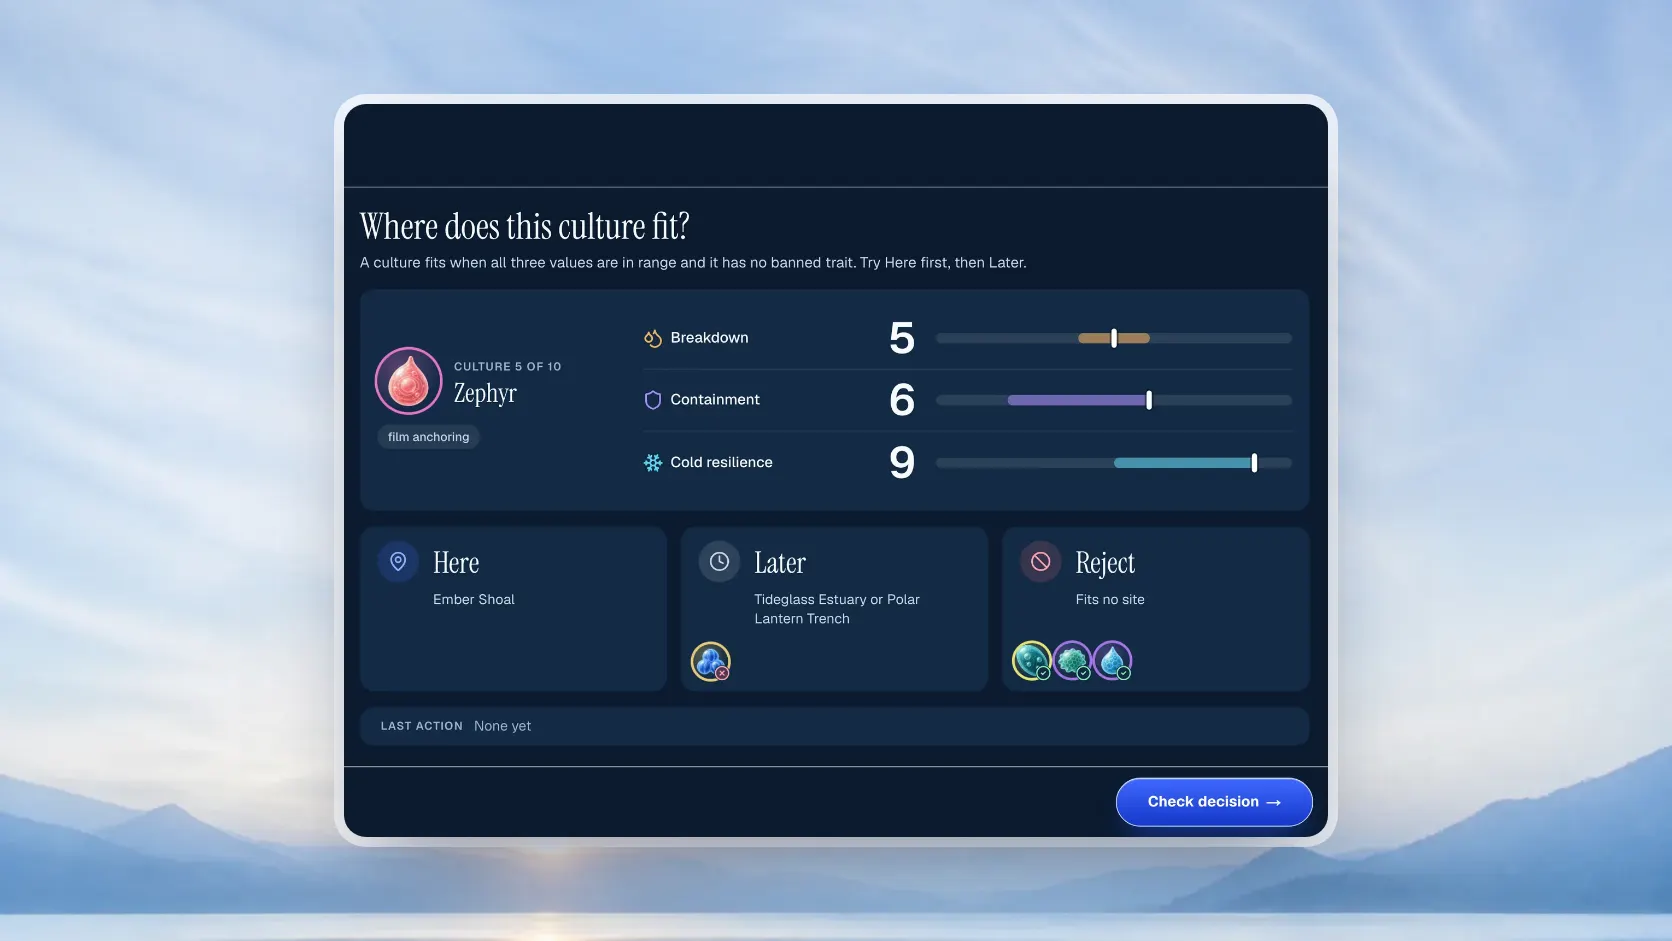The width and height of the screenshot is (1672, 941).
Task: Click the Breakdown range slider
Action: 1114,338
